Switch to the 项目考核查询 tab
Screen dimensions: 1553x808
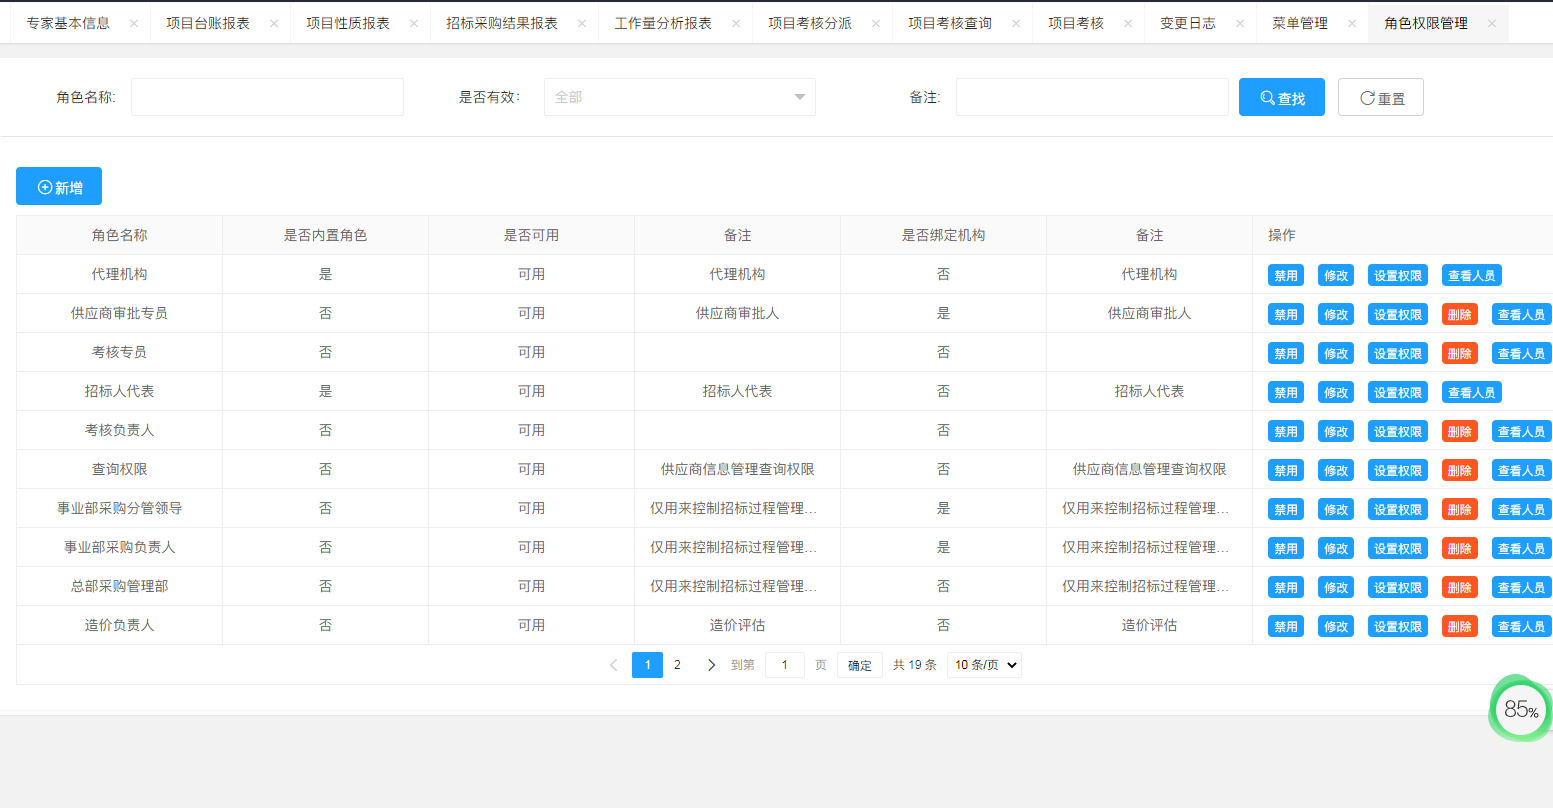[x=952, y=22]
